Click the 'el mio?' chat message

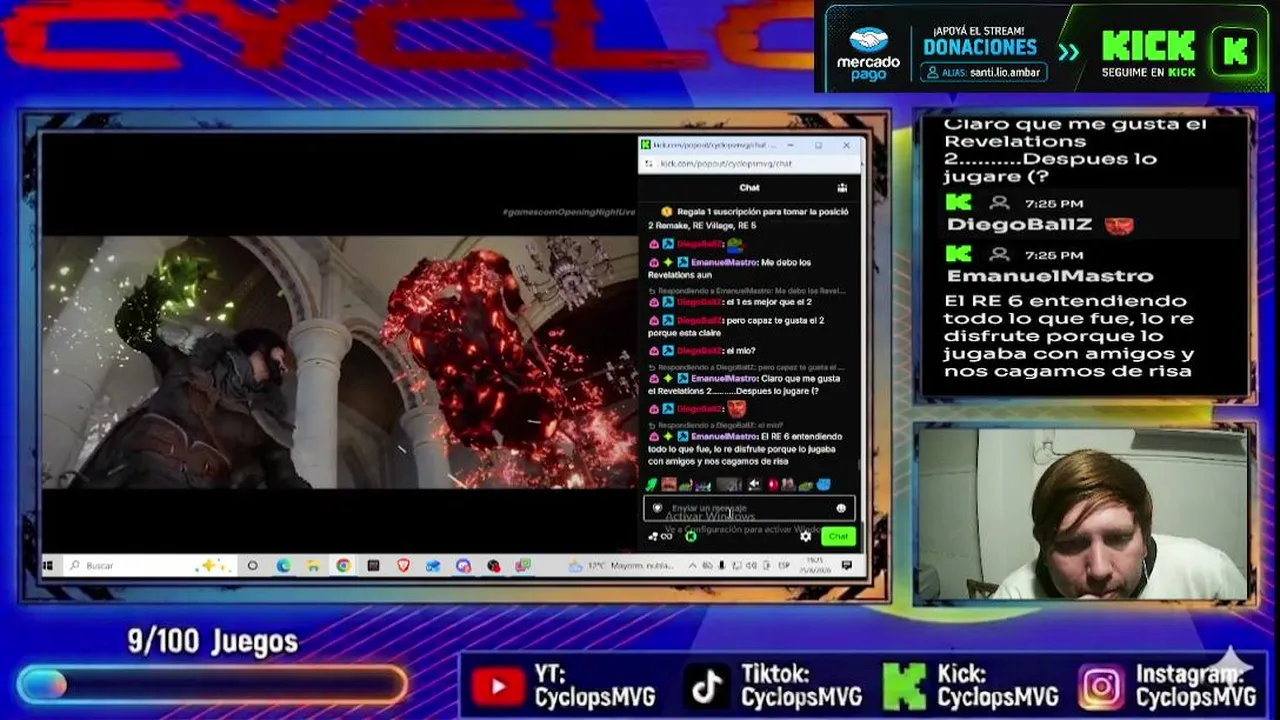pos(702,351)
